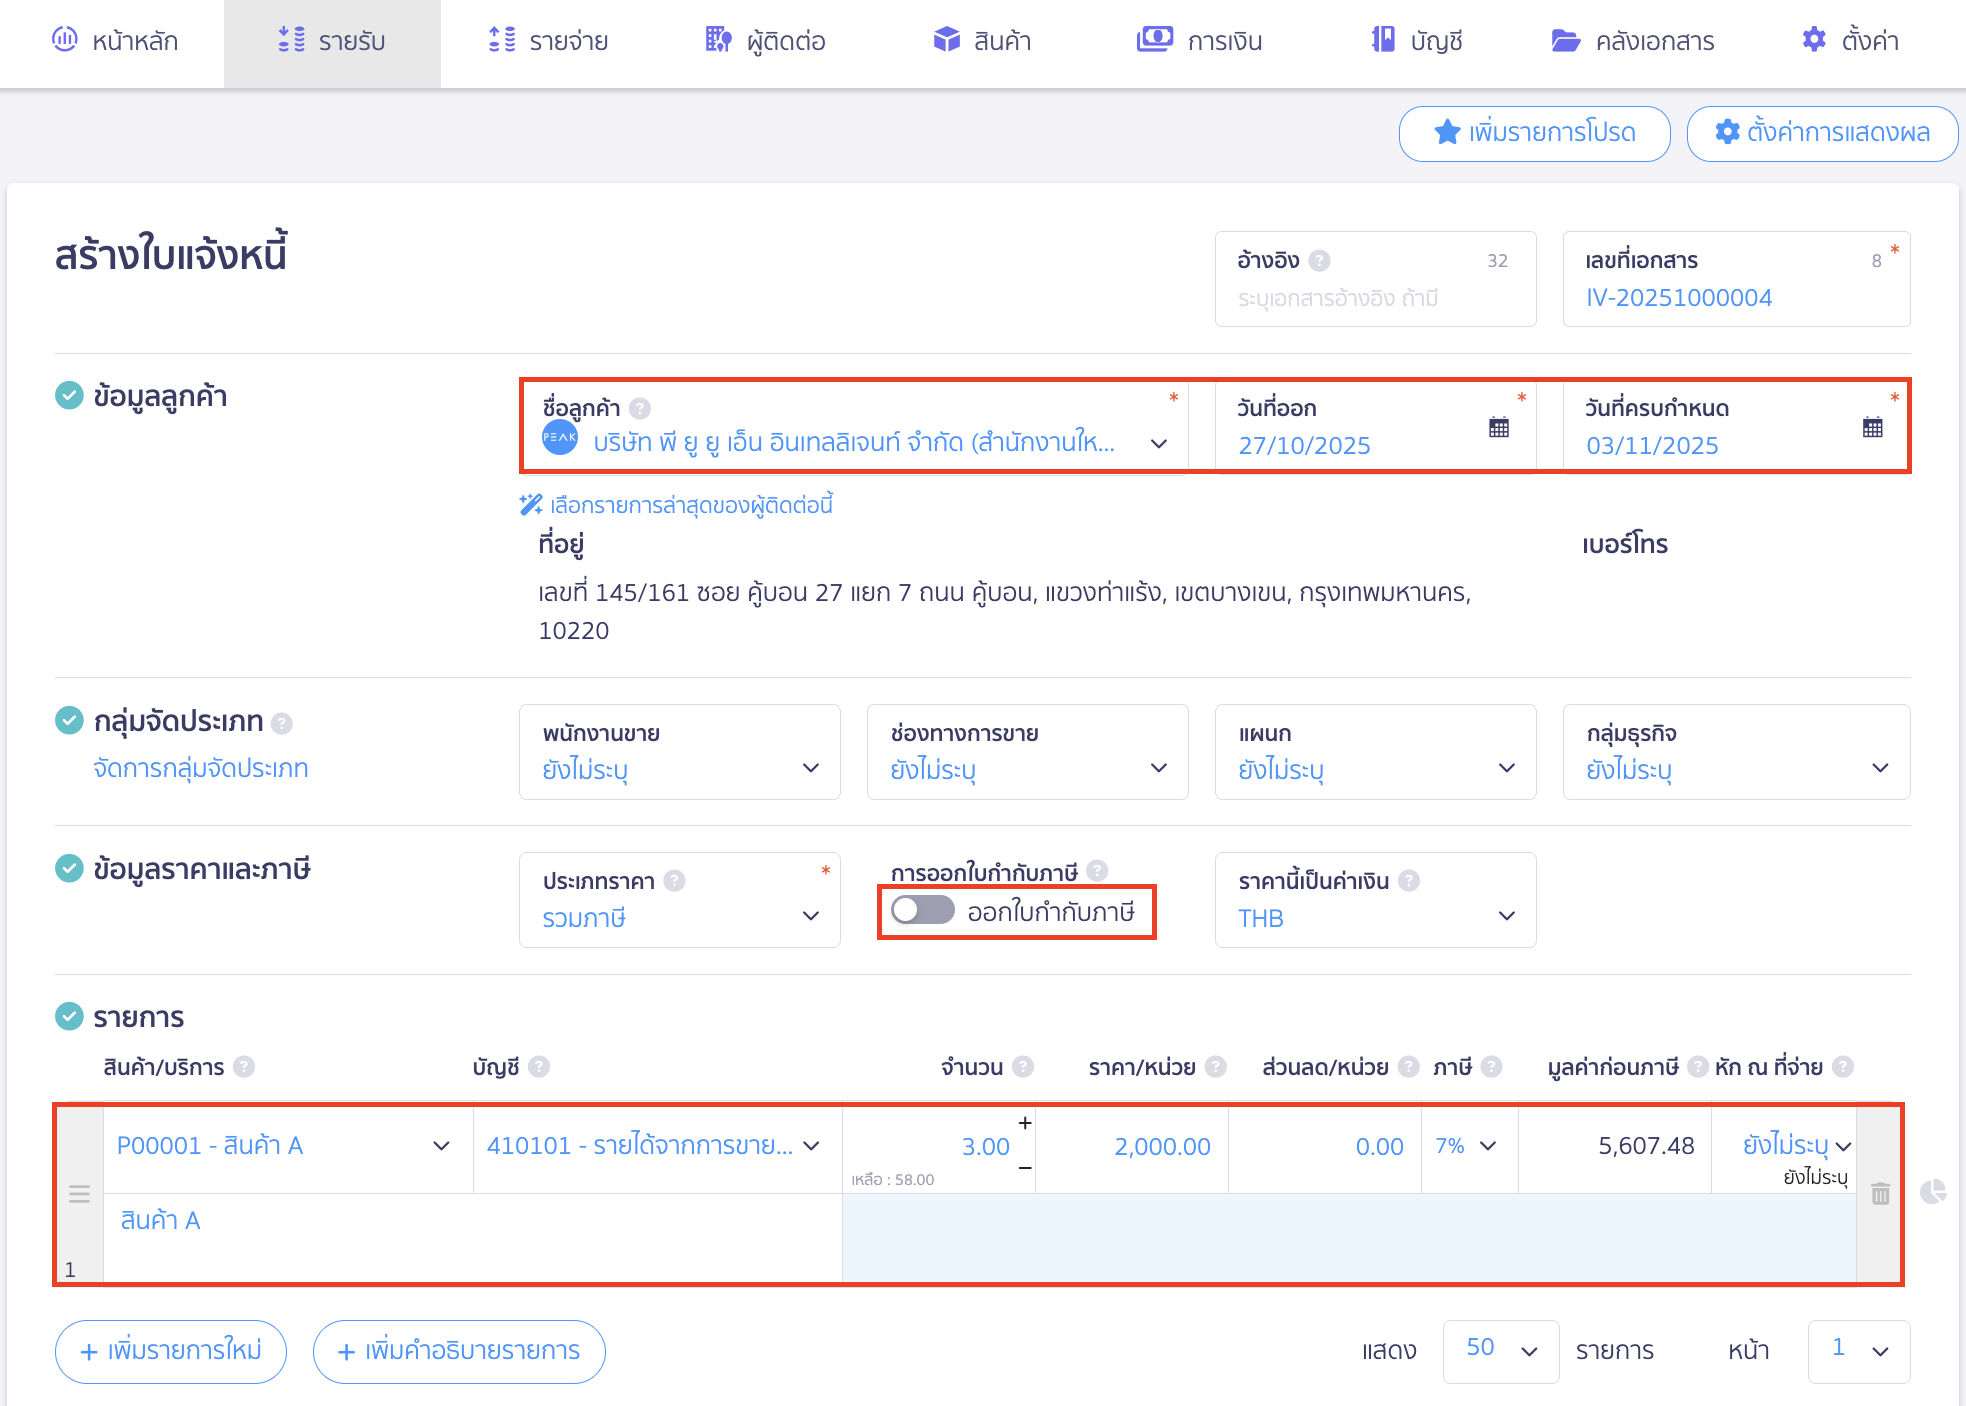Click the help icon next to ประเภทราคา
1966x1406 pixels.
point(675,881)
